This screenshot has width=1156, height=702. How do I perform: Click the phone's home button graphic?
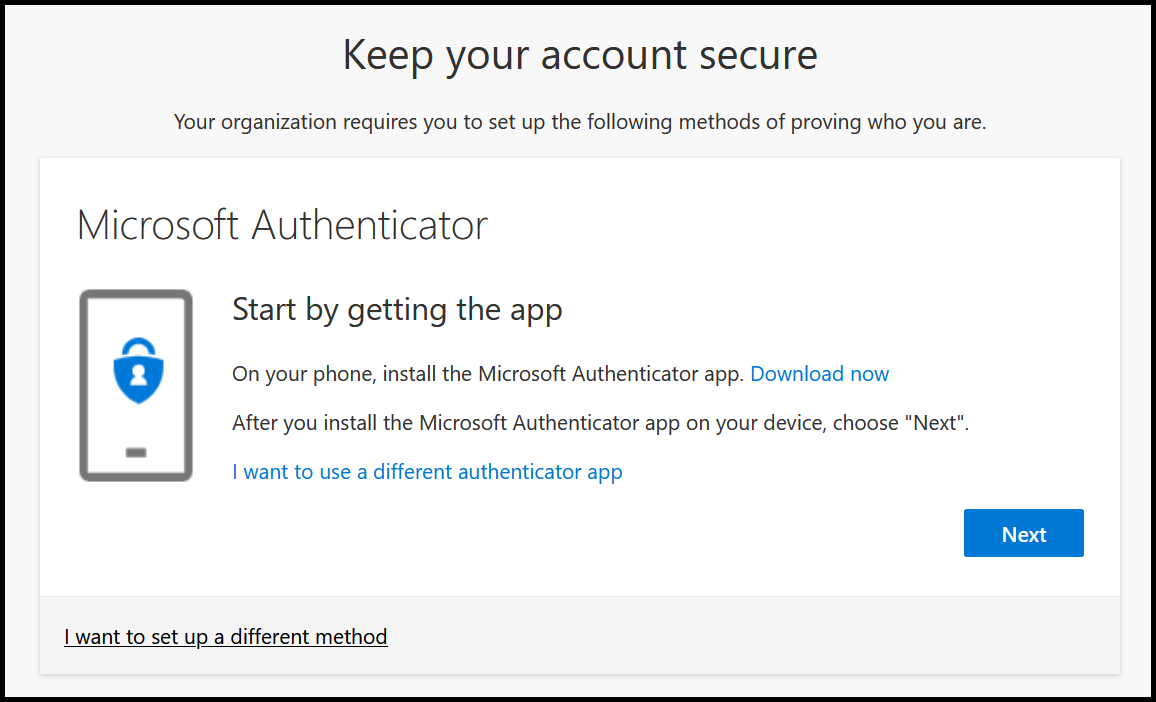coord(136,452)
